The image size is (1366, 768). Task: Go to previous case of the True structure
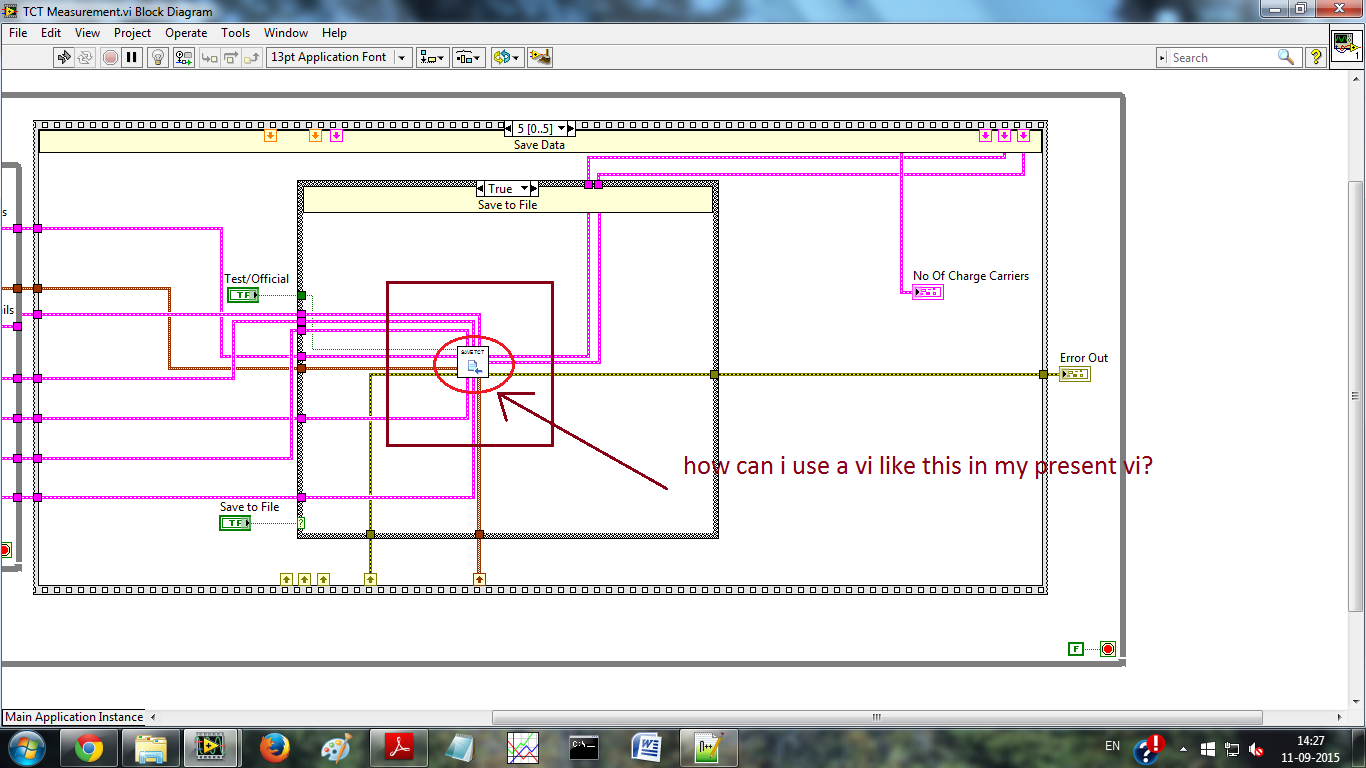click(x=481, y=188)
